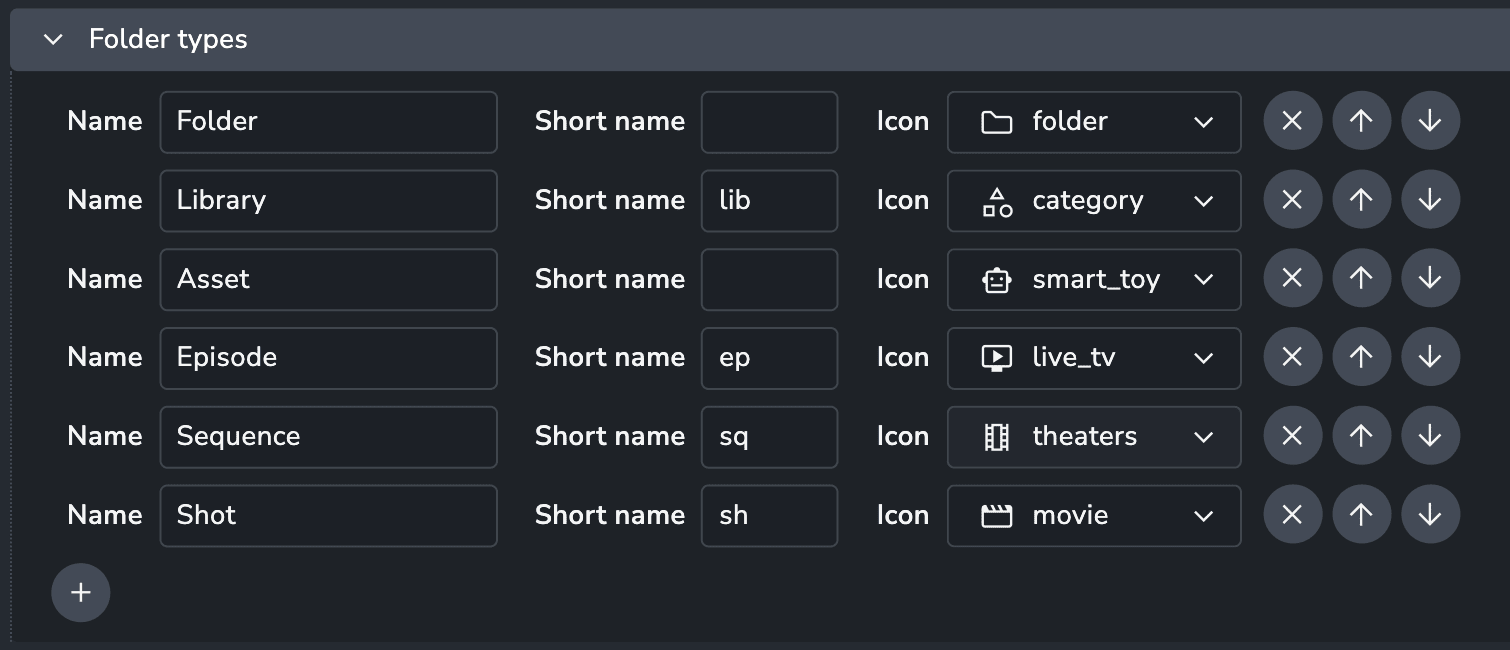The width and height of the screenshot is (1510, 650).
Task: Remove the Folder type row
Action: 1292,122
